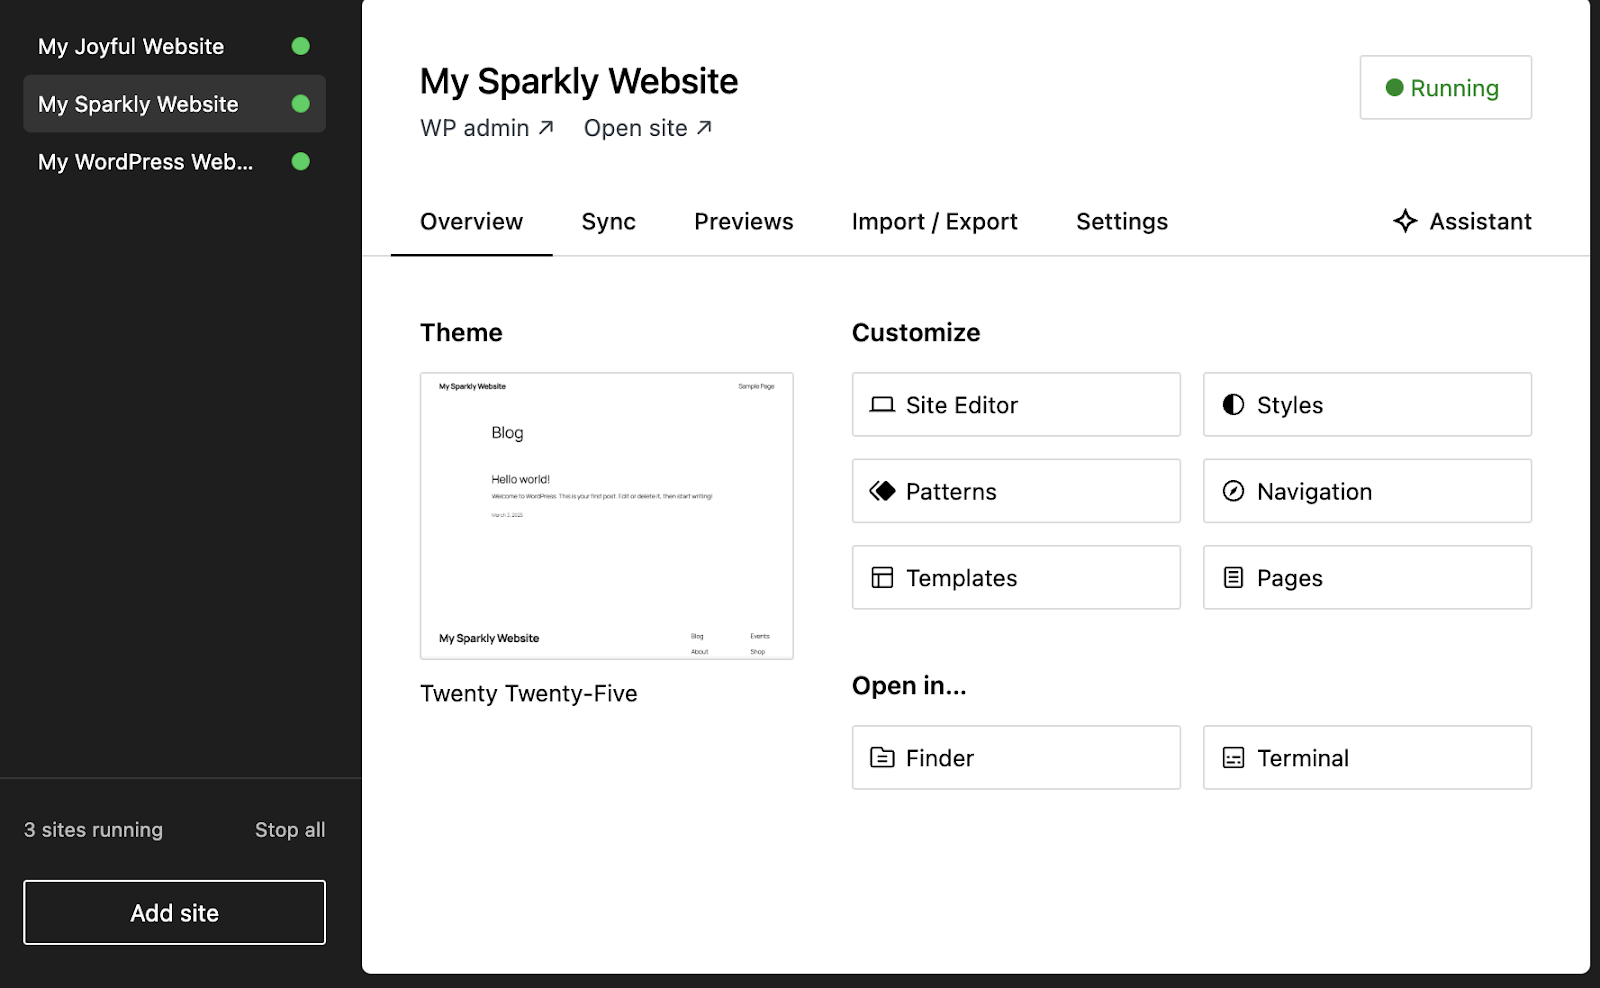
Task: Click the green status dot beside My Joyful Website
Action: pos(302,46)
